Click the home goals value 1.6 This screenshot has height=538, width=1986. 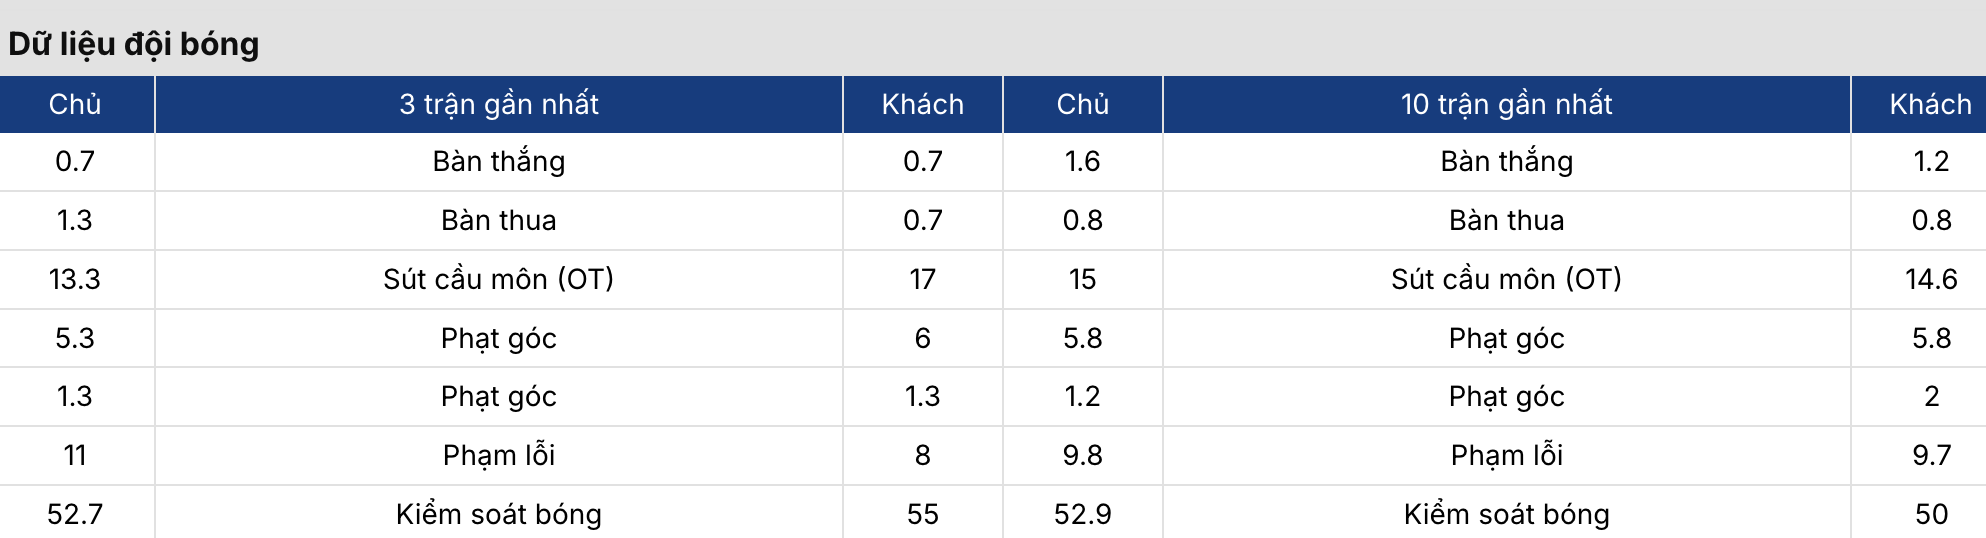1082,161
